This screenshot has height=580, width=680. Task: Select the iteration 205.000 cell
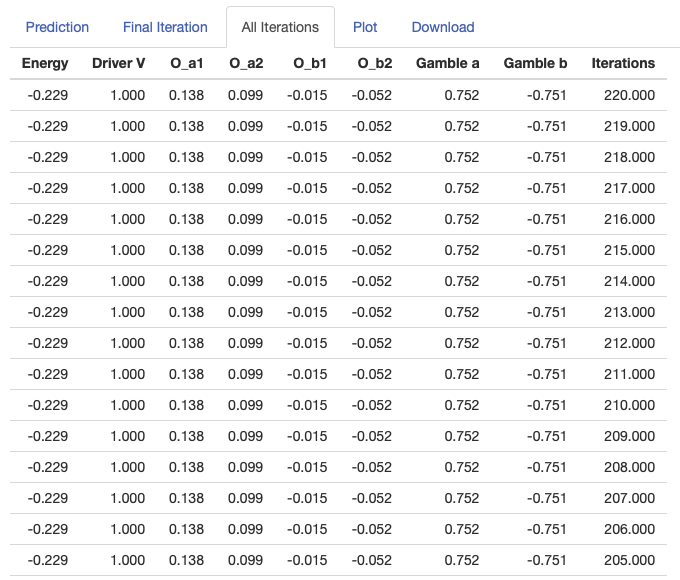pos(629,560)
